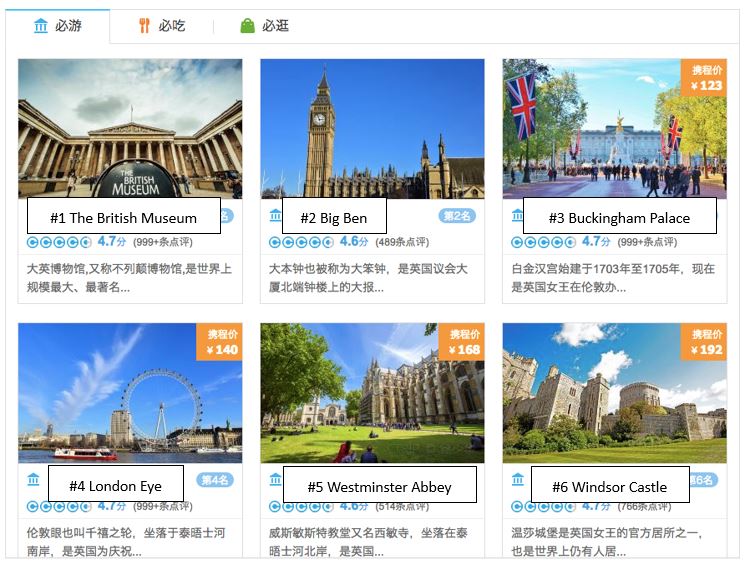Open the Westminster Abbey photo

pos(372,393)
